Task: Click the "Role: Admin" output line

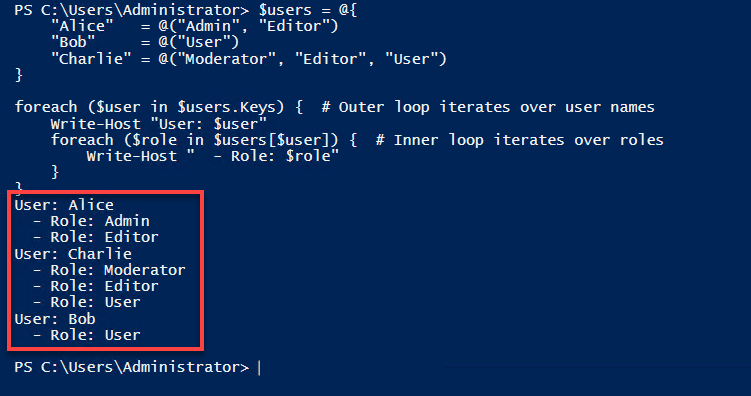Action: 91,221
